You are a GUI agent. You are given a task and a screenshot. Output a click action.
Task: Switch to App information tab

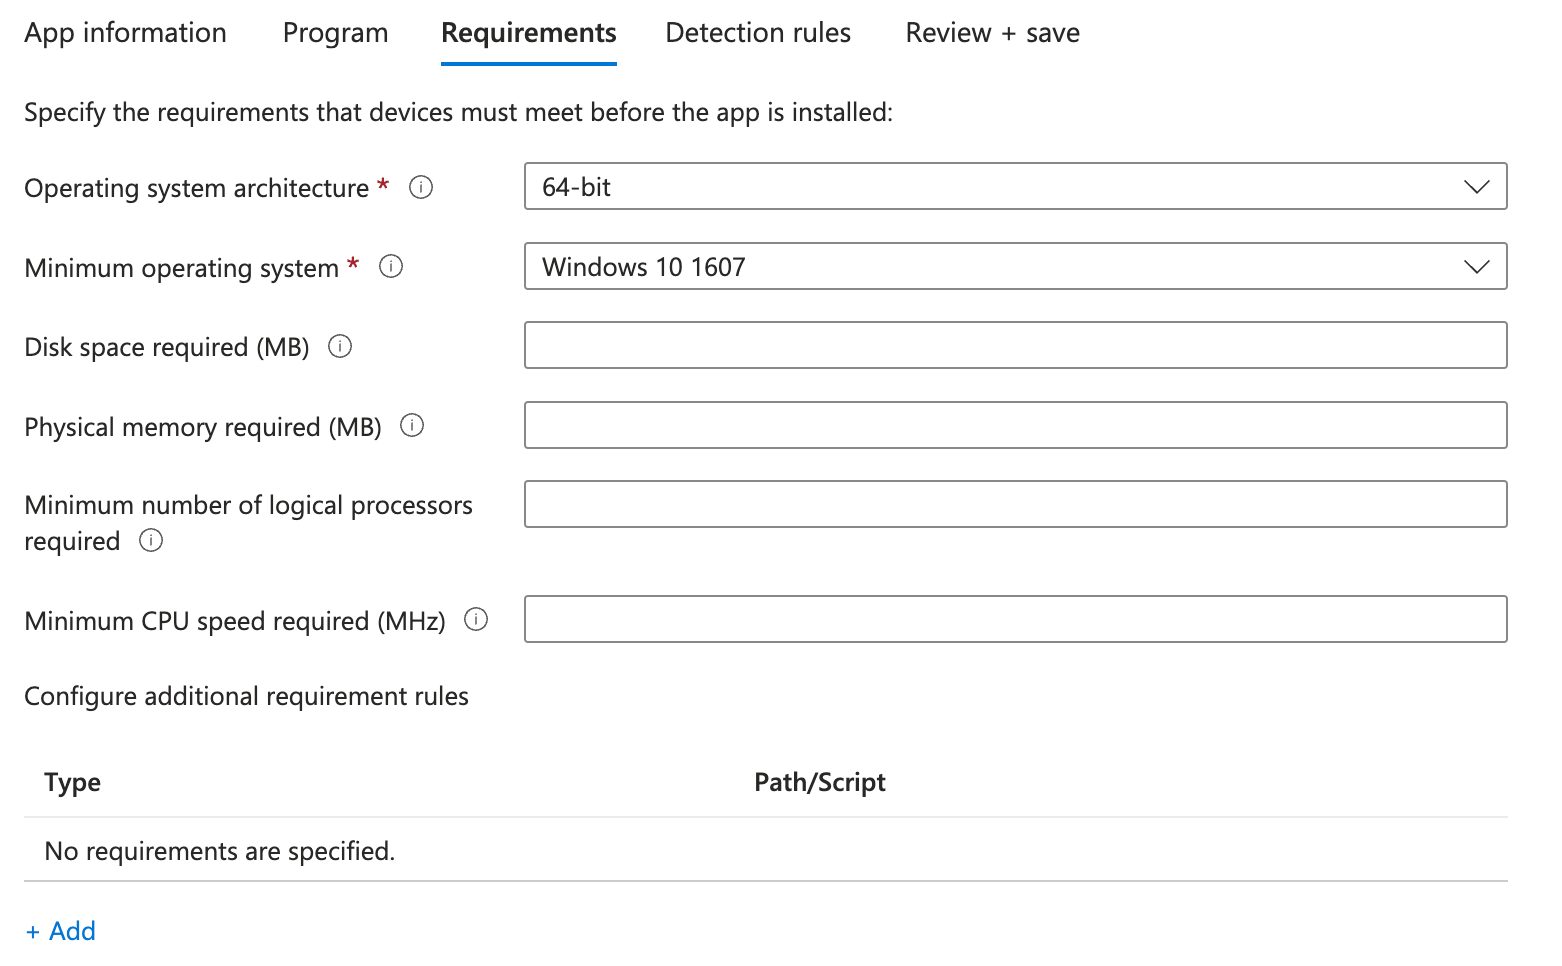pos(126,33)
